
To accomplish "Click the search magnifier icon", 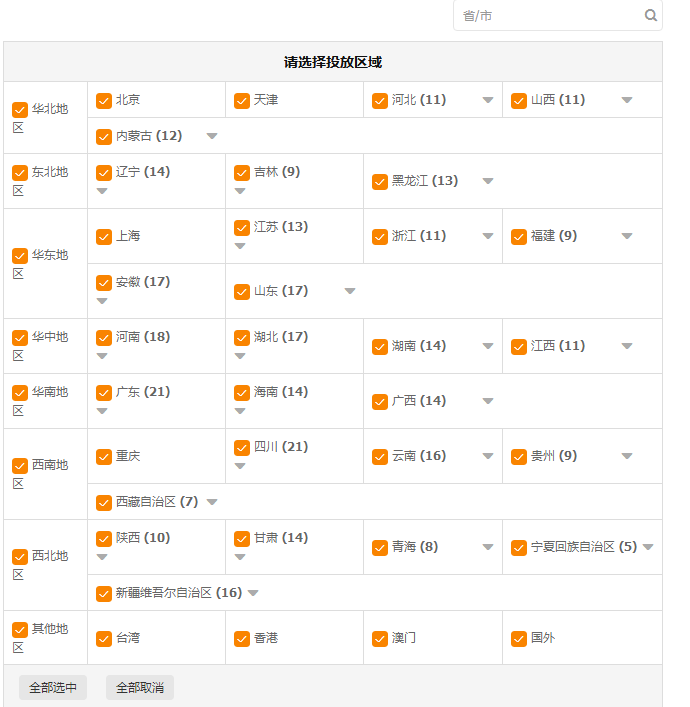I will pos(651,16).
